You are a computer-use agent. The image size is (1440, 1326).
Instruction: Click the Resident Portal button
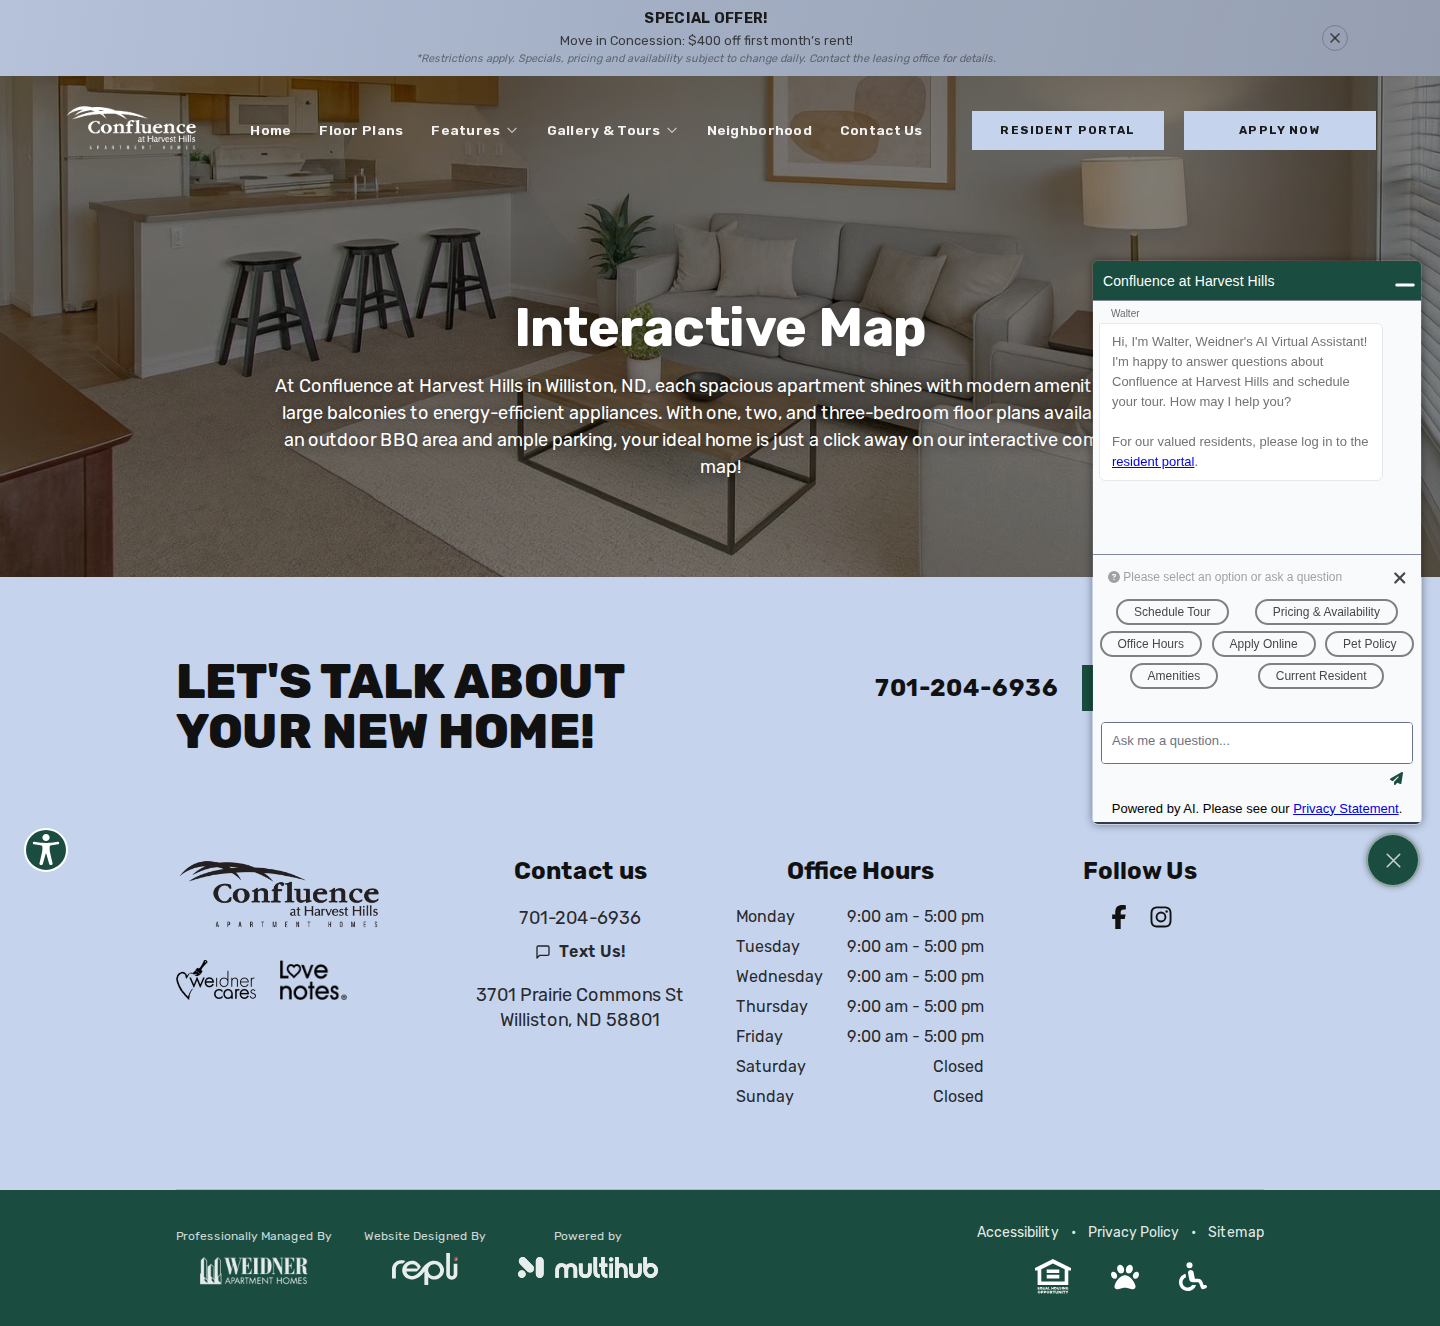[1068, 130]
